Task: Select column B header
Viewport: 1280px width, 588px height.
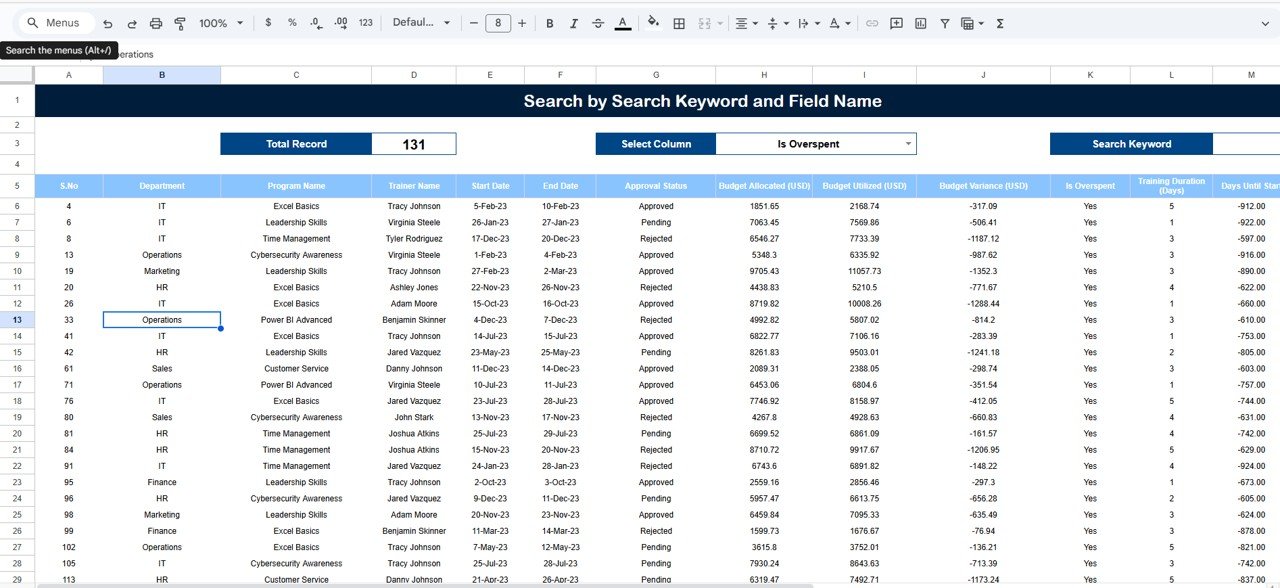Action: 161,74
